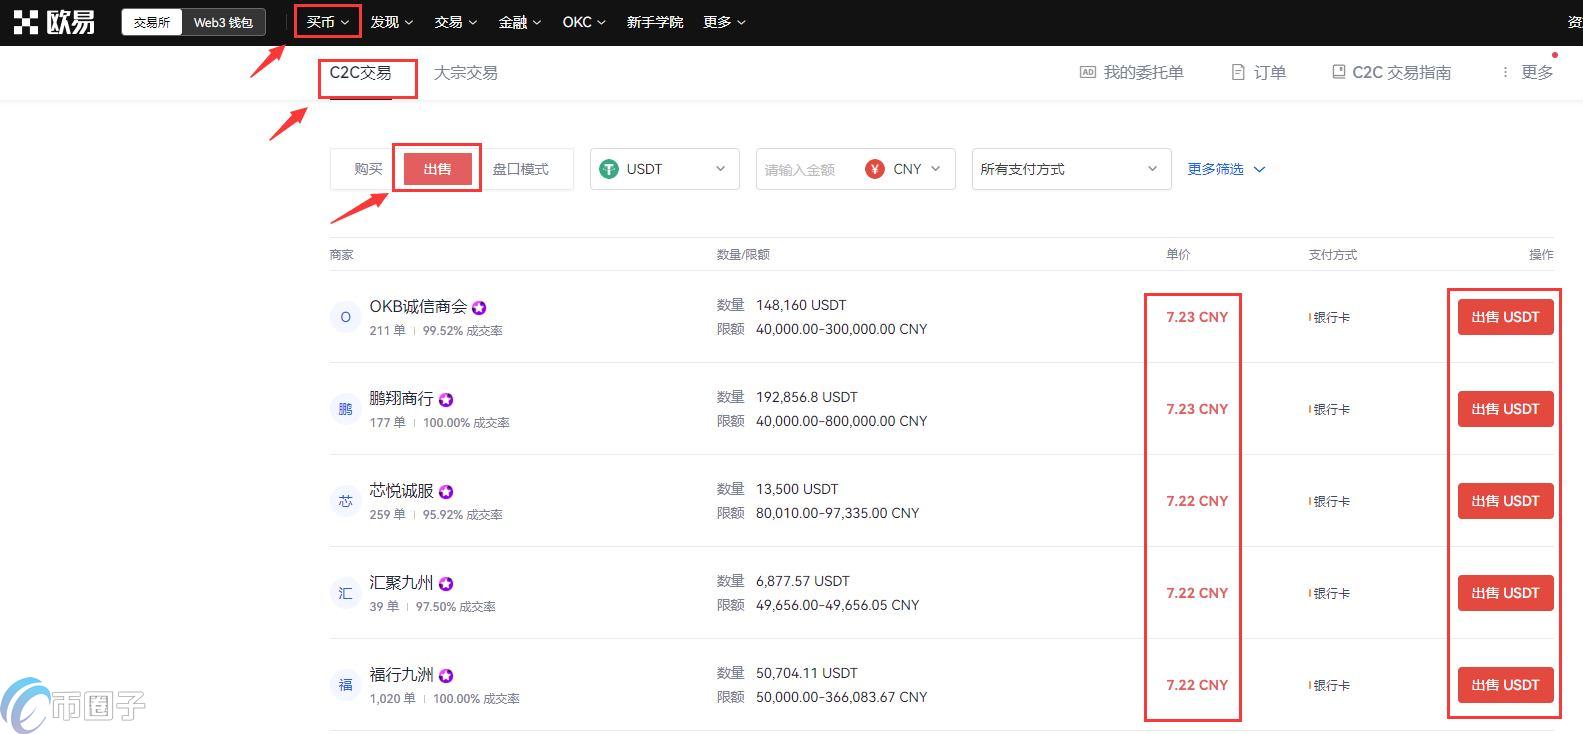Switch to the 大宗交易 tab
This screenshot has width=1583, height=734.
pos(465,73)
